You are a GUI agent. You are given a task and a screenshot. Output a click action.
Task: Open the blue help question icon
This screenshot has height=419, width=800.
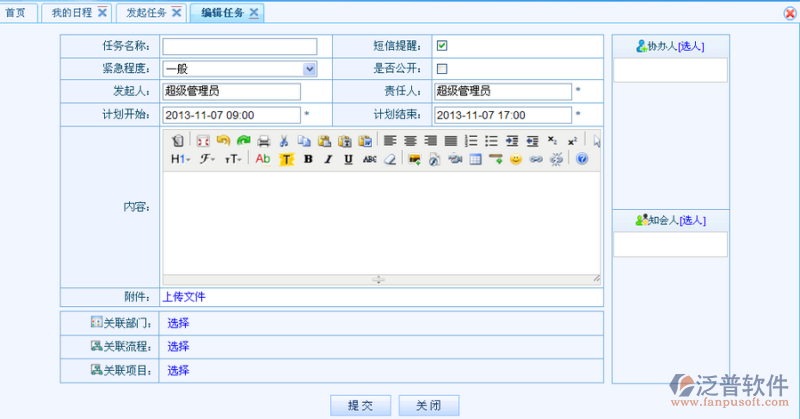click(x=582, y=159)
